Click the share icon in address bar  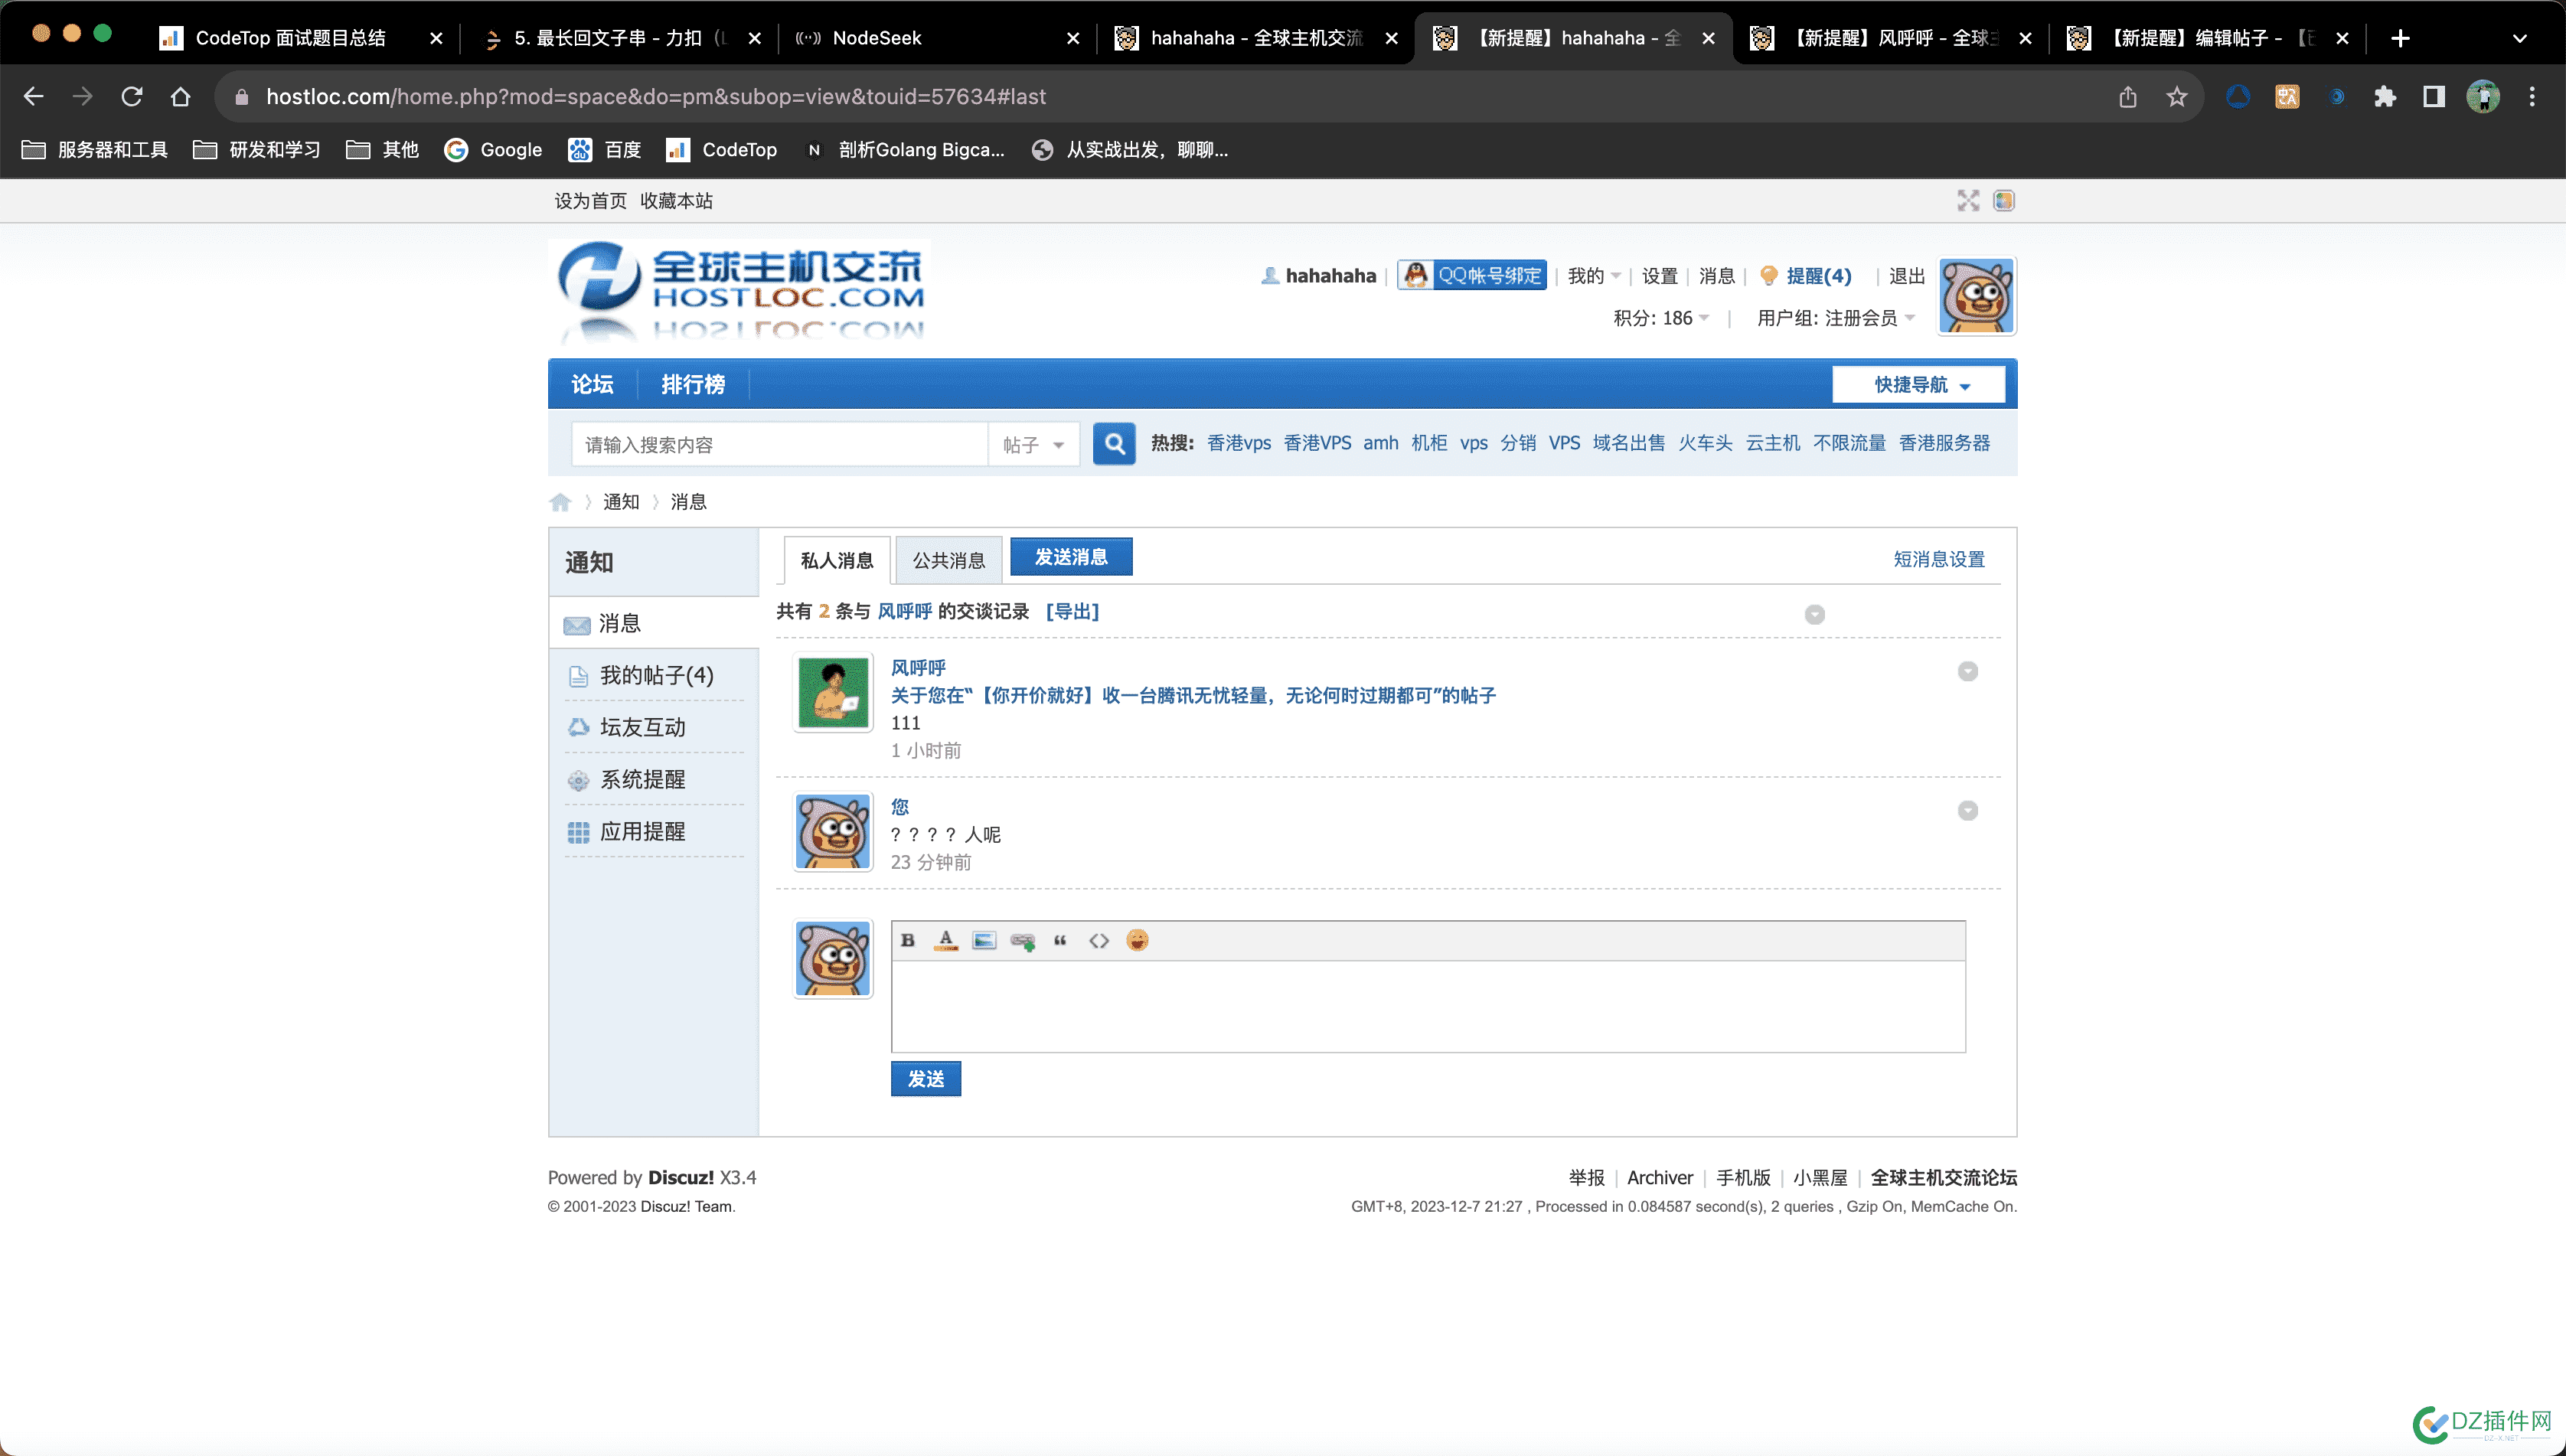pos(2128,96)
